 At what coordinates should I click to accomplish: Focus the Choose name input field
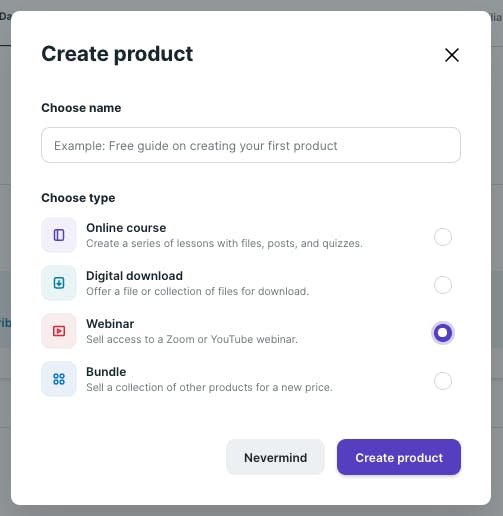[251, 145]
